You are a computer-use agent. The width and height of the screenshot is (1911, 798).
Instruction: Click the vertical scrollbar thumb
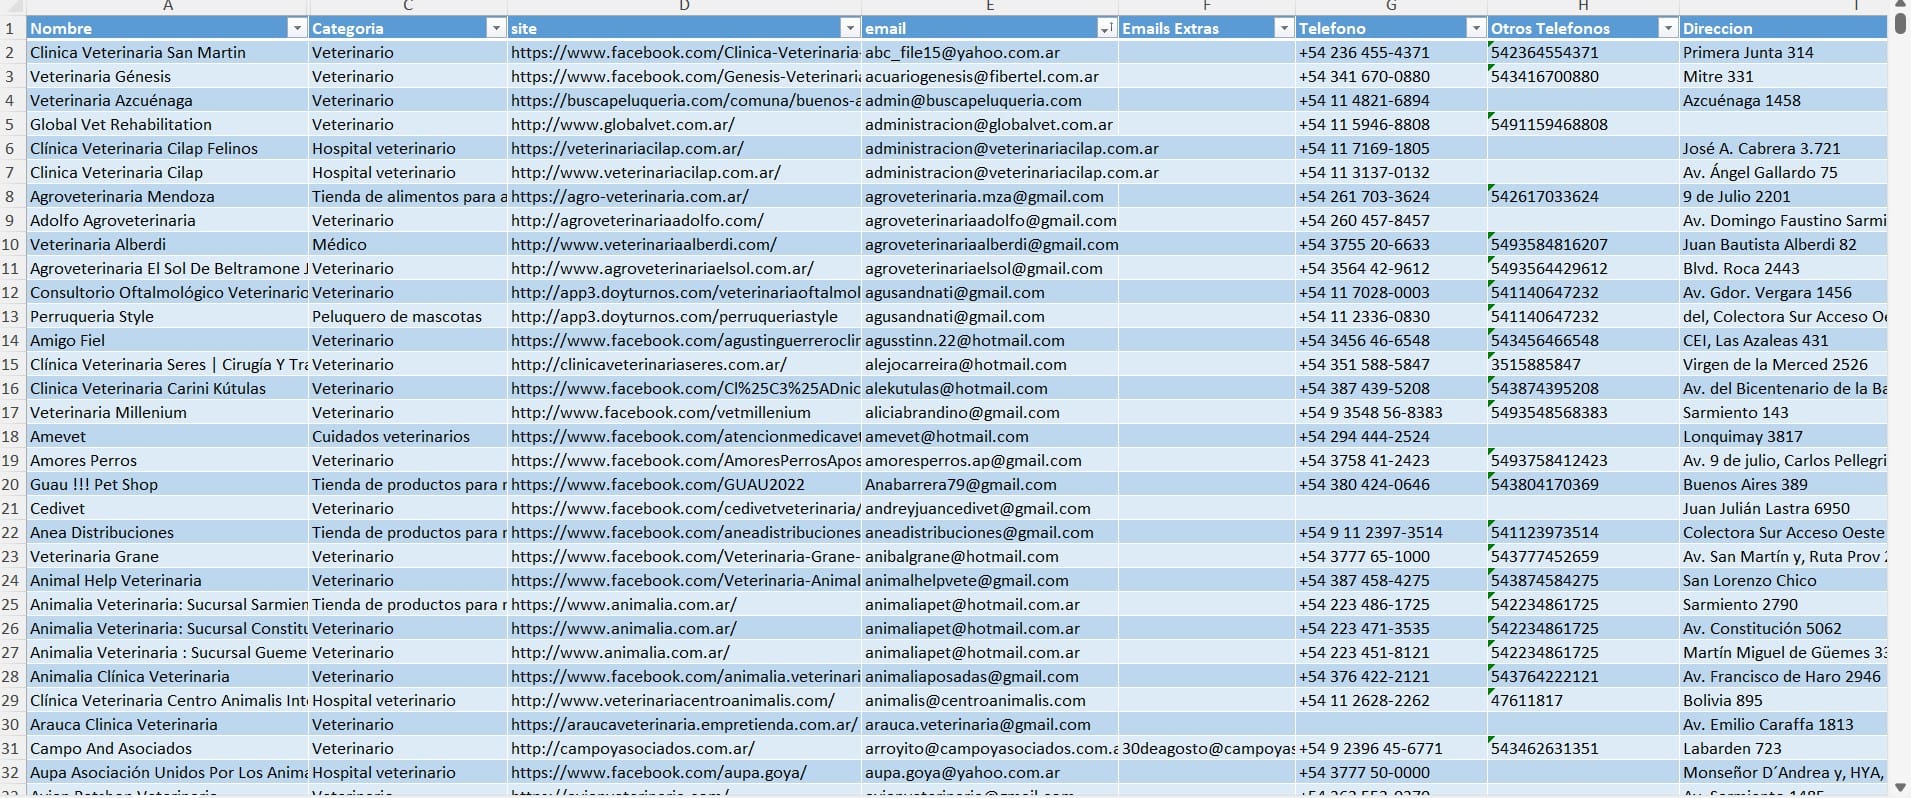[x=1900, y=23]
